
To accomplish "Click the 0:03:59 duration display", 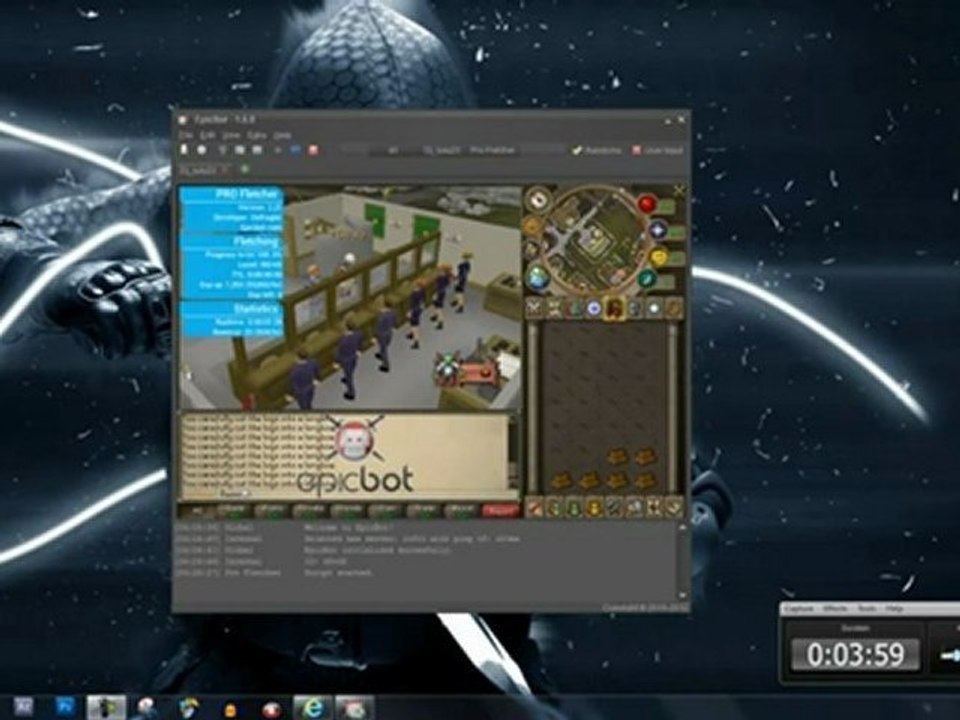I will click(855, 654).
